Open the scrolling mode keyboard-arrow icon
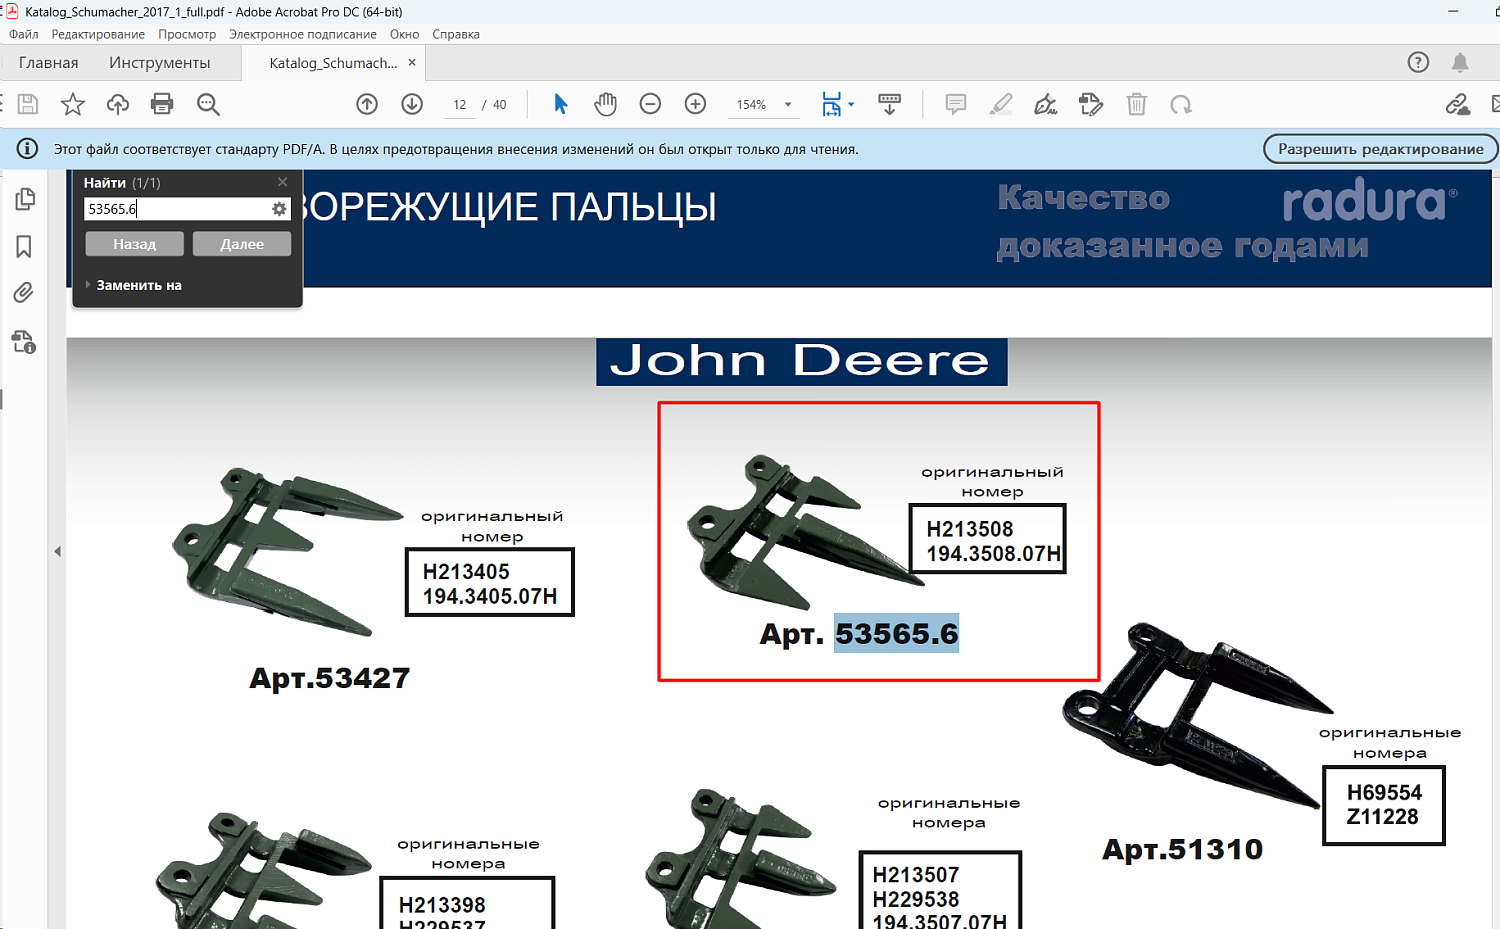1500x929 pixels. (889, 104)
